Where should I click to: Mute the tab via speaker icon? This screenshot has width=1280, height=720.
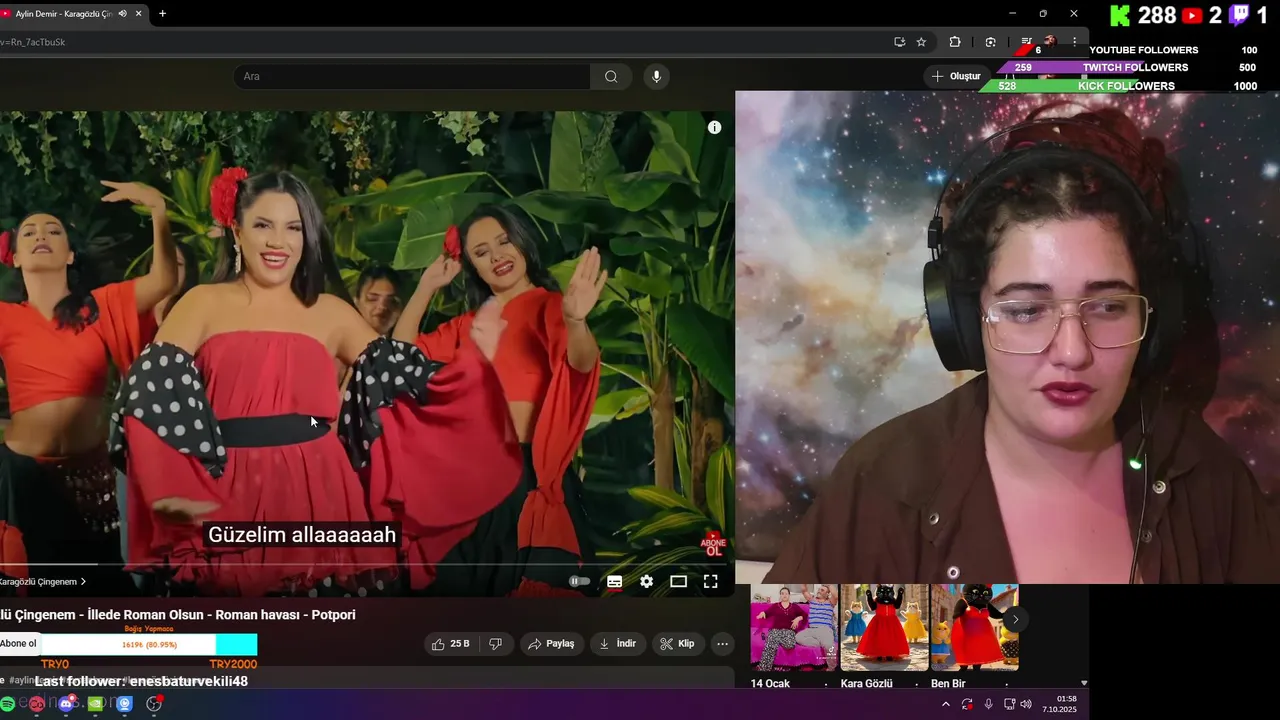[x=122, y=14]
